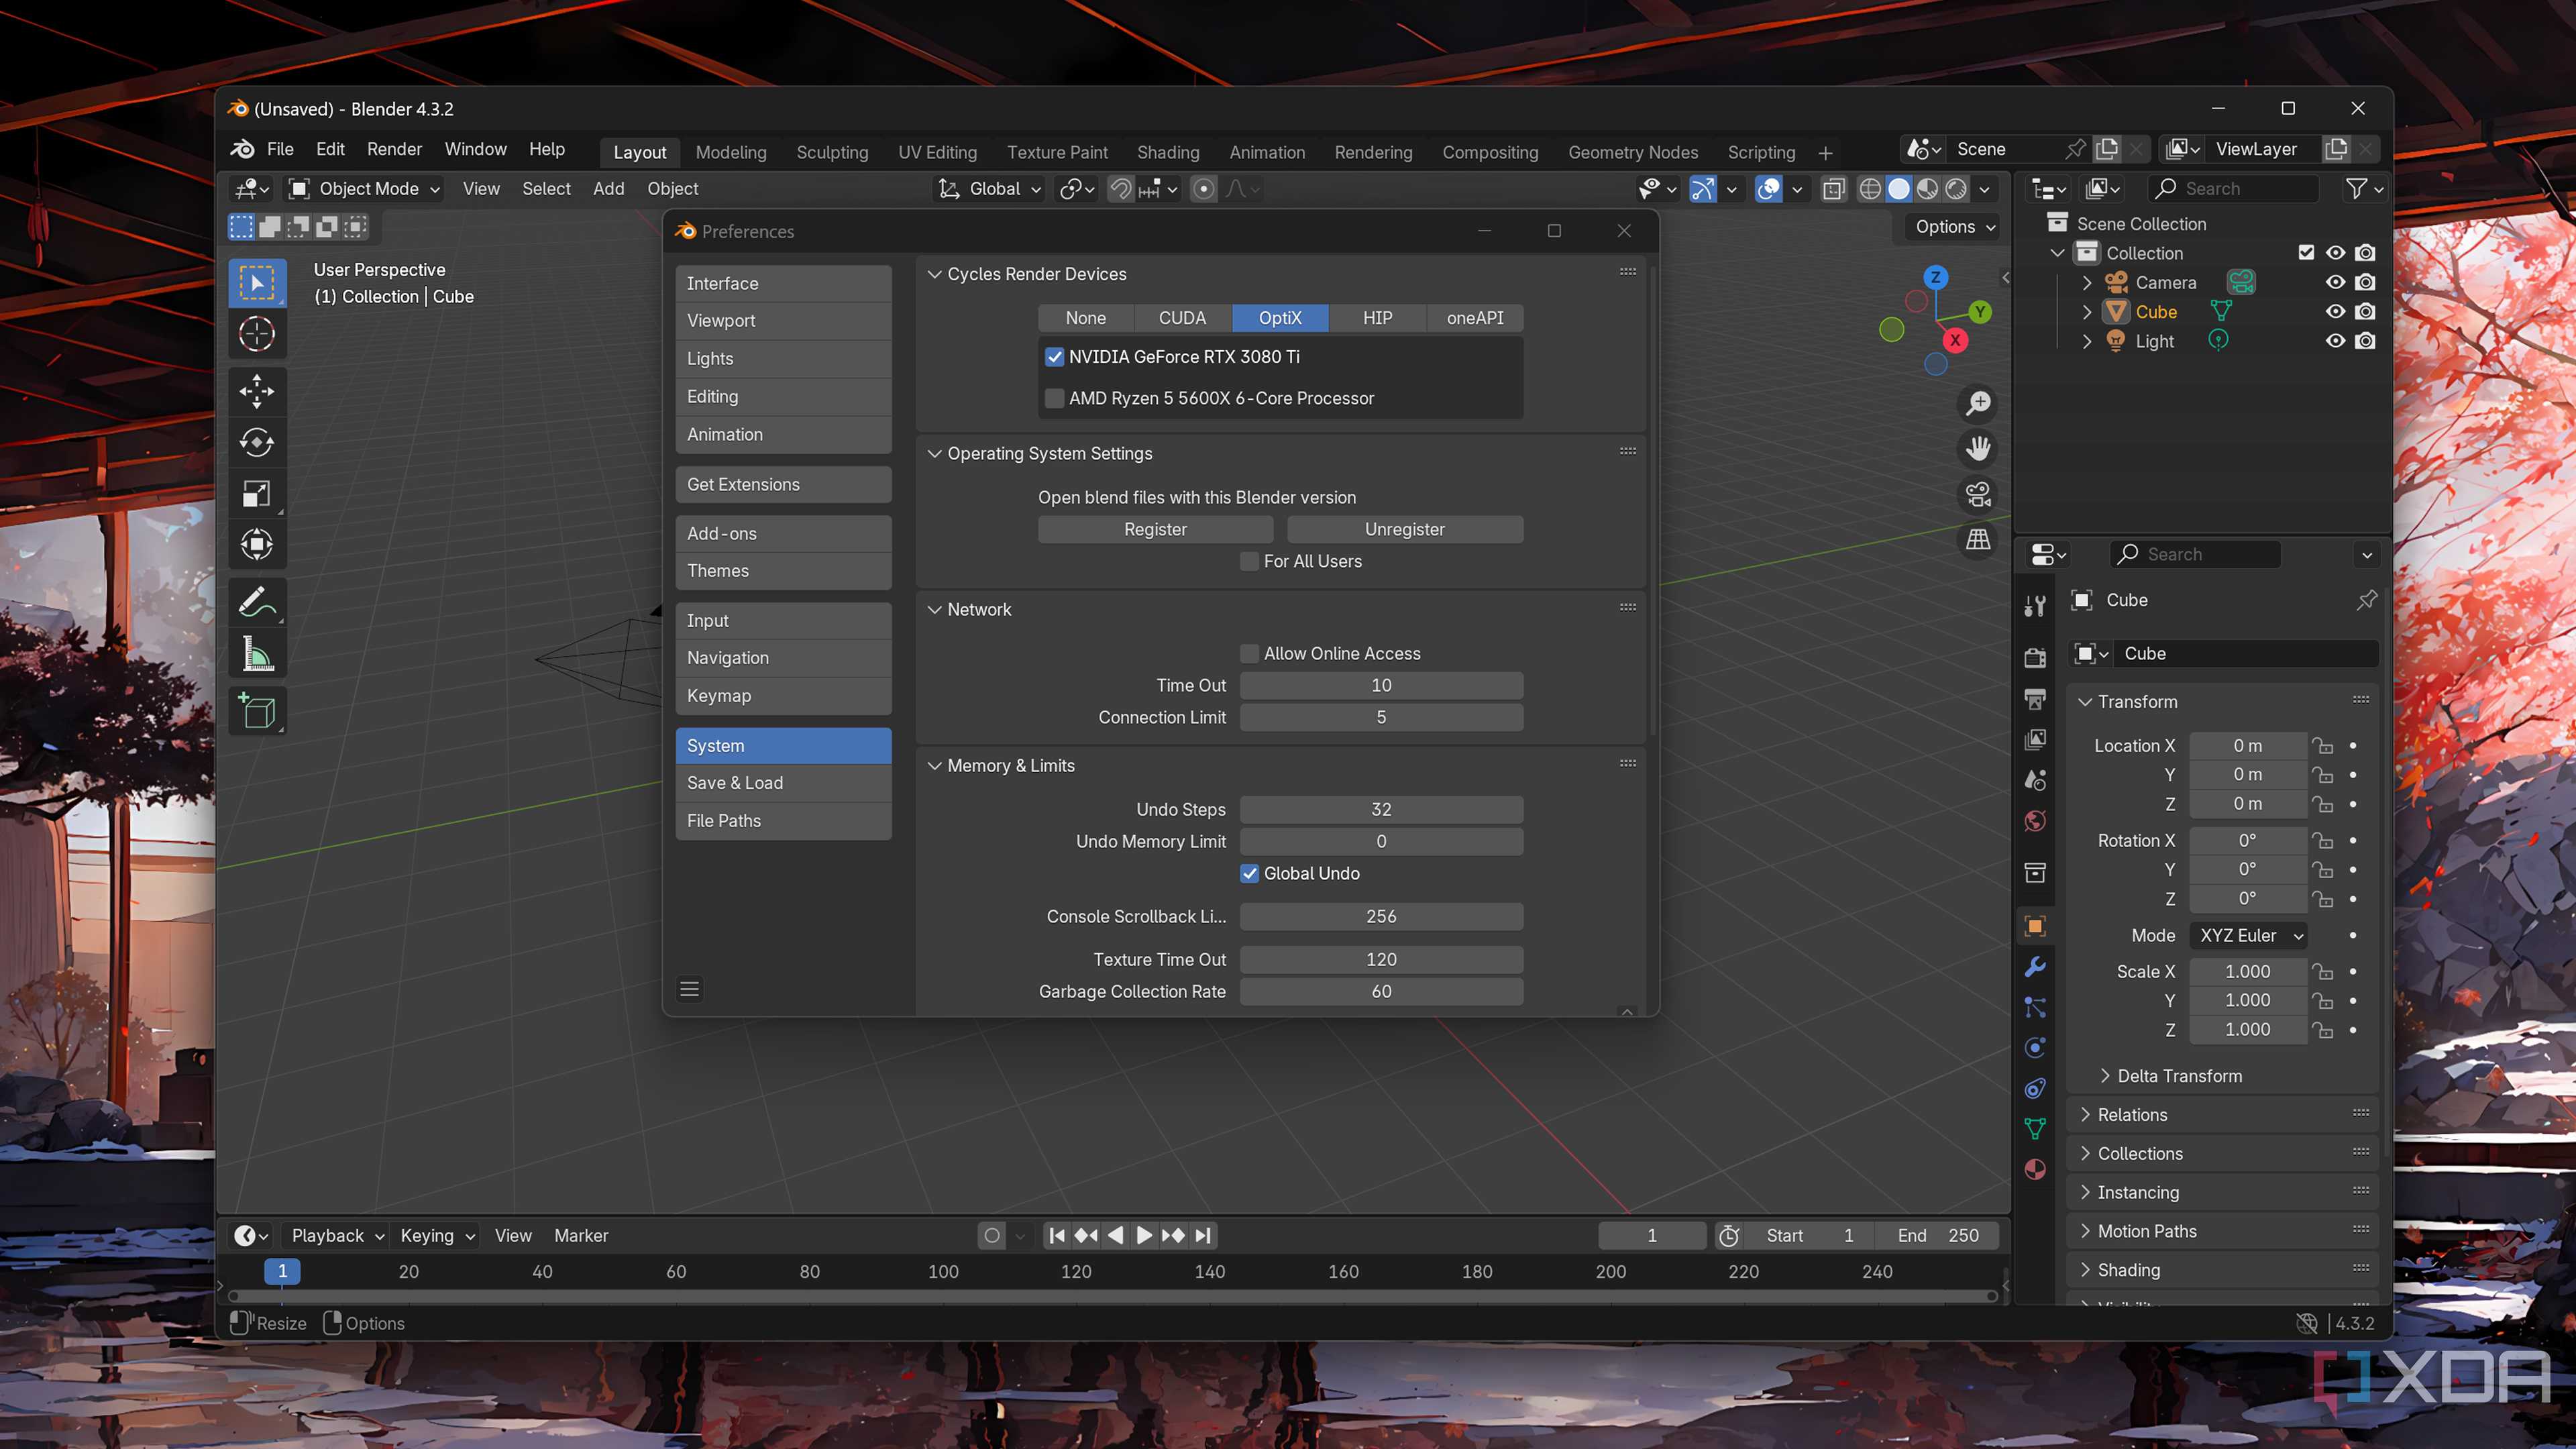Click viewport zoom magnifier icon
This screenshot has width=2576, height=1449.
1978,403
